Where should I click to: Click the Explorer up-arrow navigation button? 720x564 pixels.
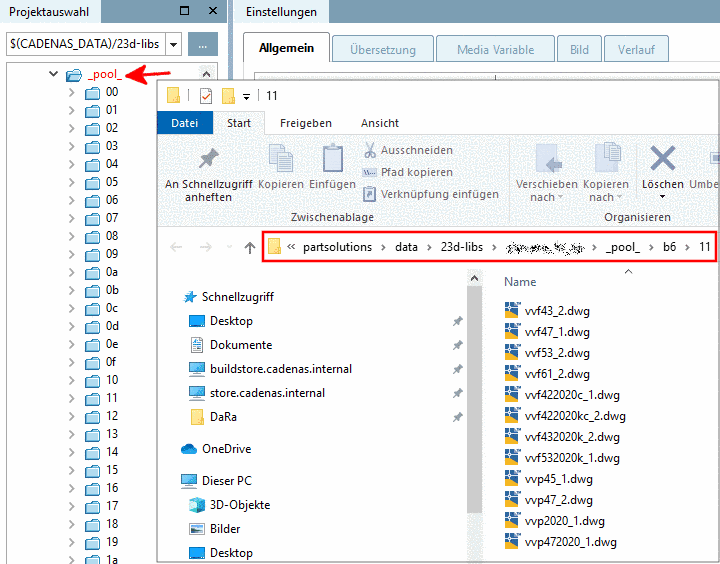250,248
